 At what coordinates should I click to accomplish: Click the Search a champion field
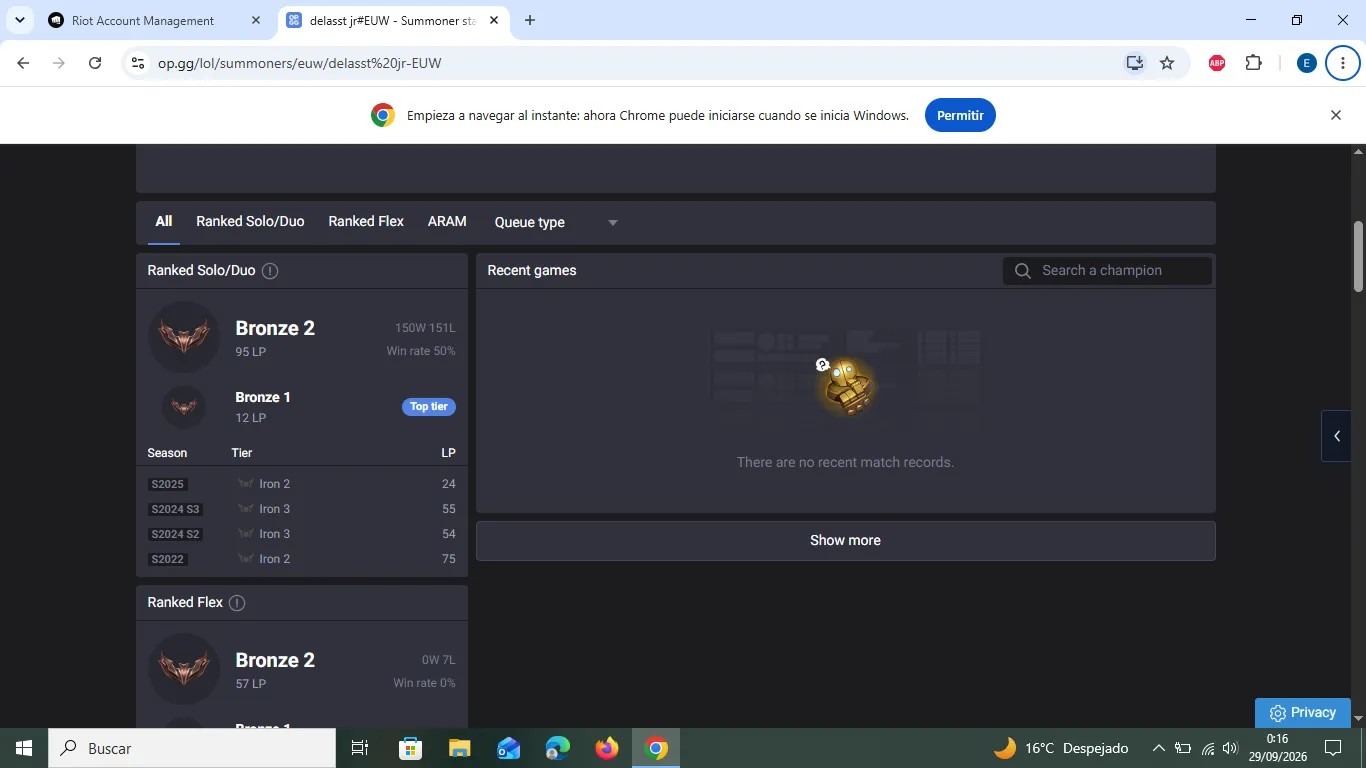coord(1108,271)
